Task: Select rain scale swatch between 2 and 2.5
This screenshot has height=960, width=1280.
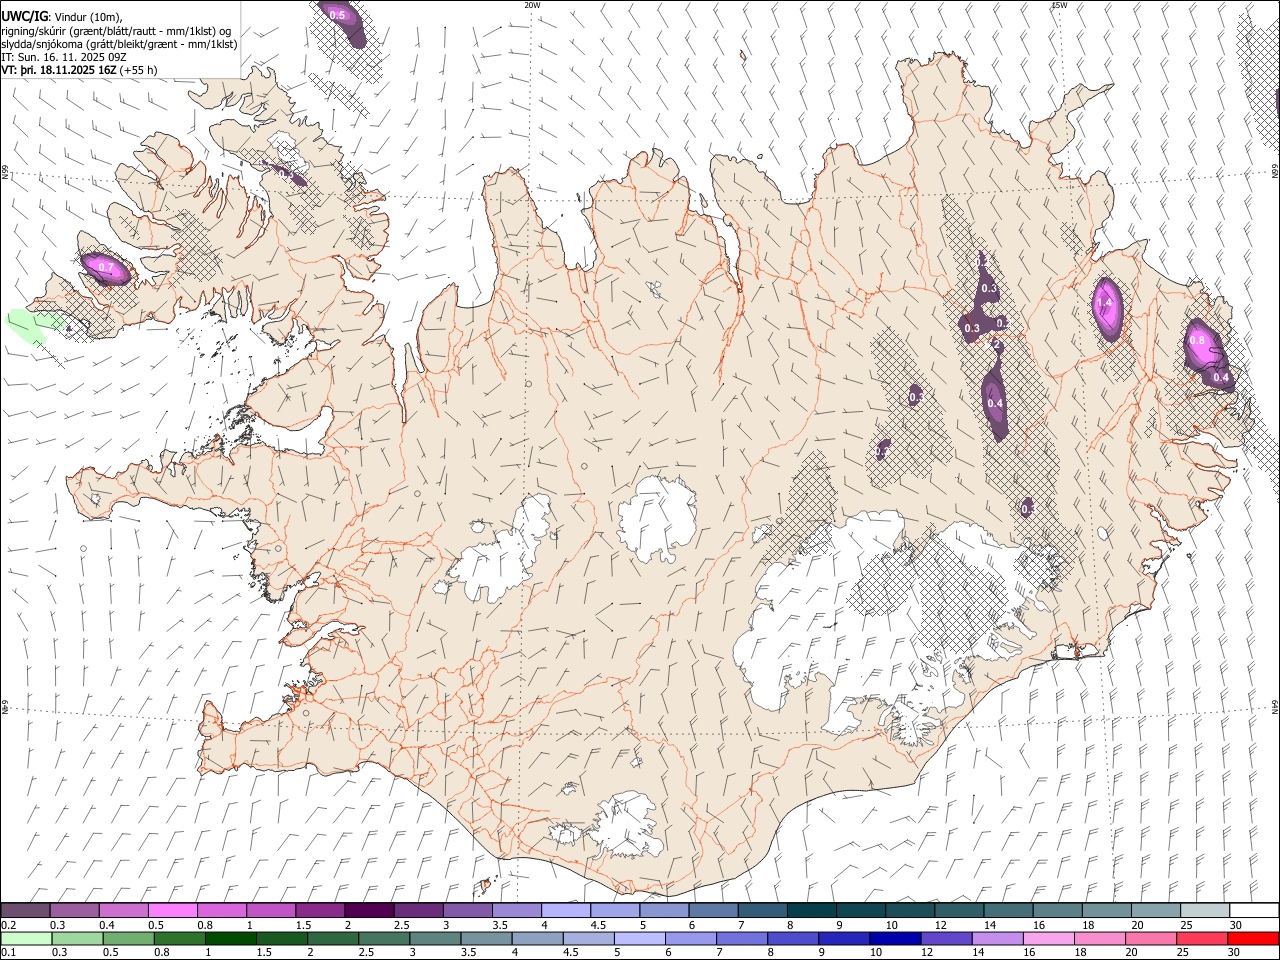Action: click(333, 938)
